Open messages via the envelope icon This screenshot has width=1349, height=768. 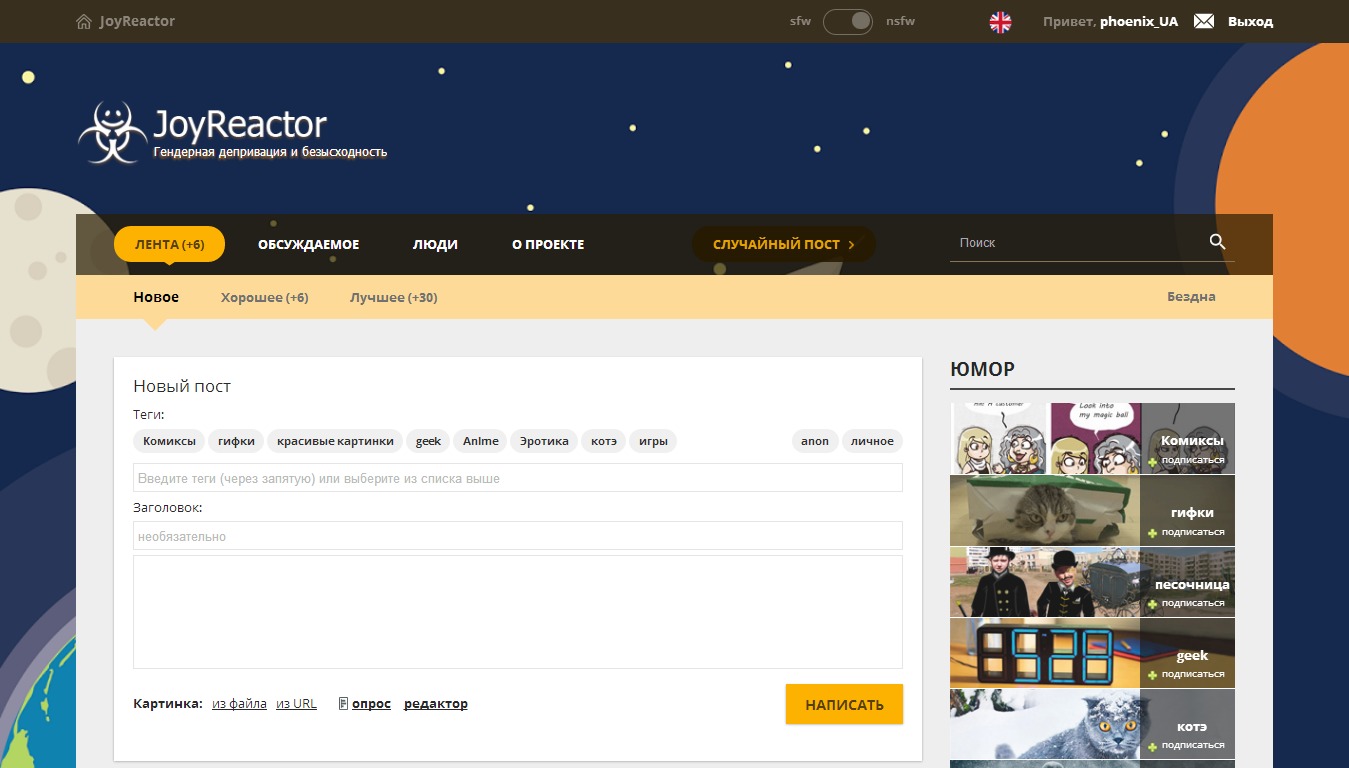point(1203,20)
